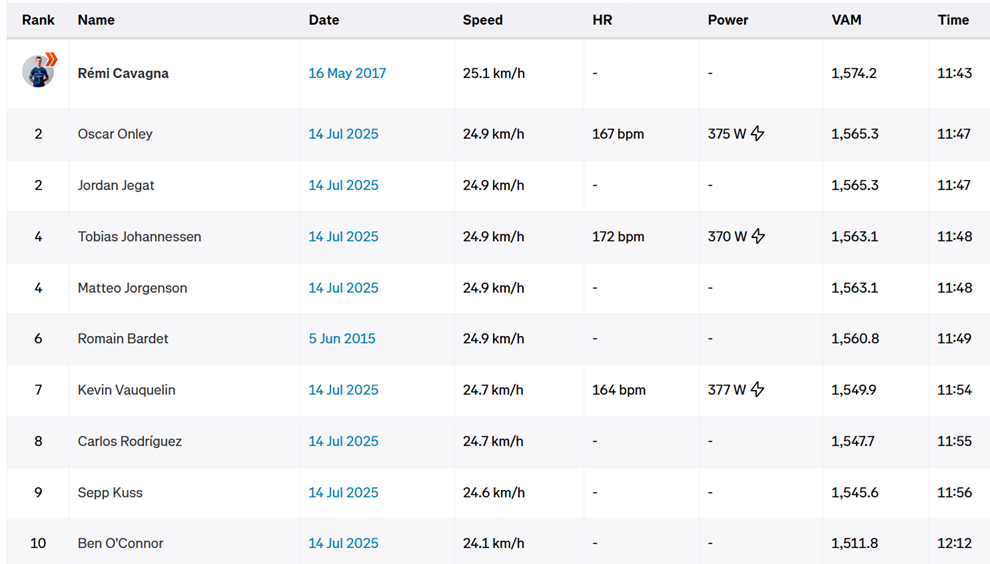Click the 1,560.8 VAM value
This screenshot has width=990, height=564.
tap(856, 339)
